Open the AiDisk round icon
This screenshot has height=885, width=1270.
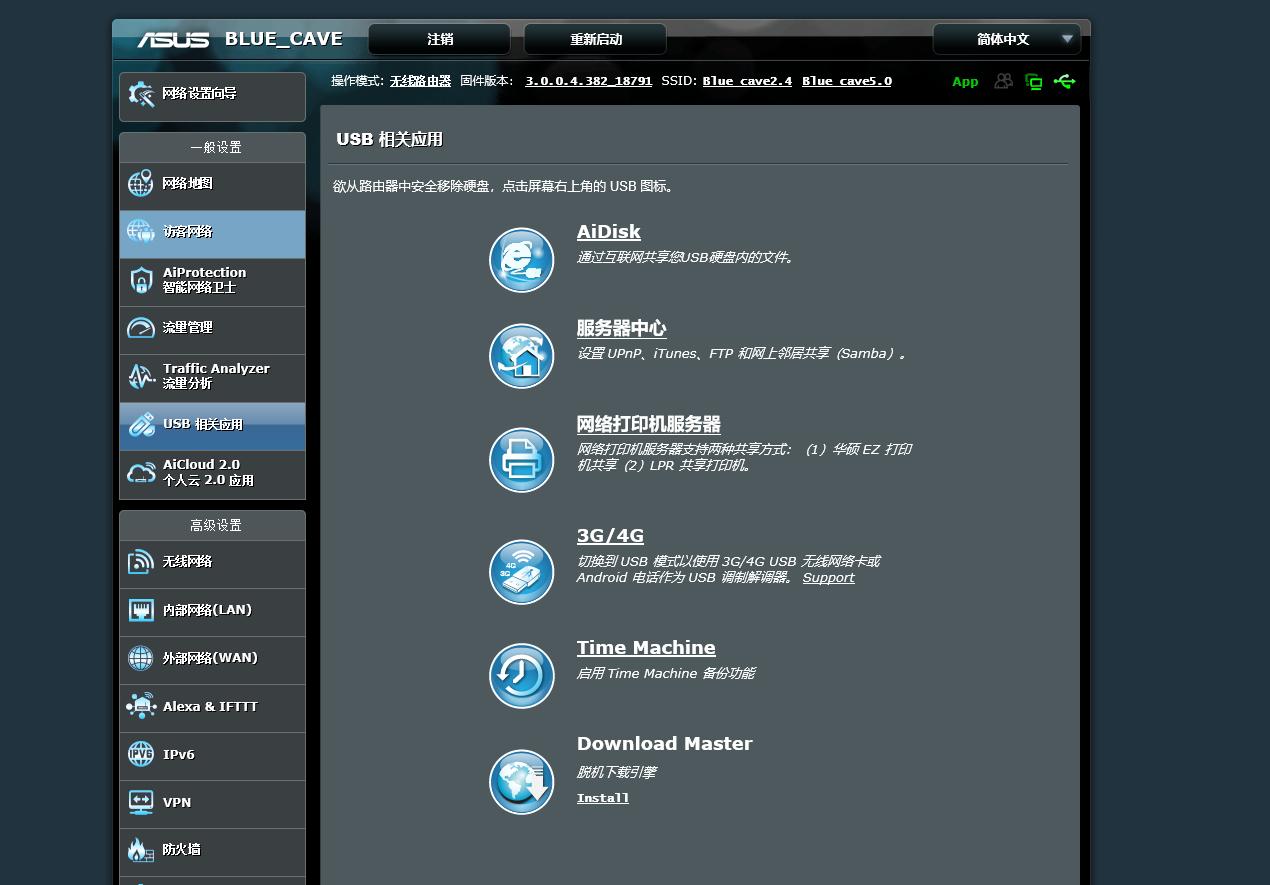[522, 260]
